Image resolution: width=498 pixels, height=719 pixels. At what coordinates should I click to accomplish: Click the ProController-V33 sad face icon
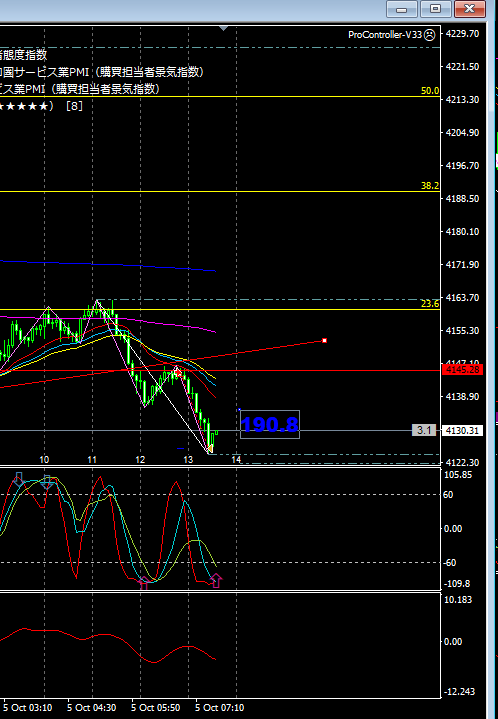click(x=430, y=35)
